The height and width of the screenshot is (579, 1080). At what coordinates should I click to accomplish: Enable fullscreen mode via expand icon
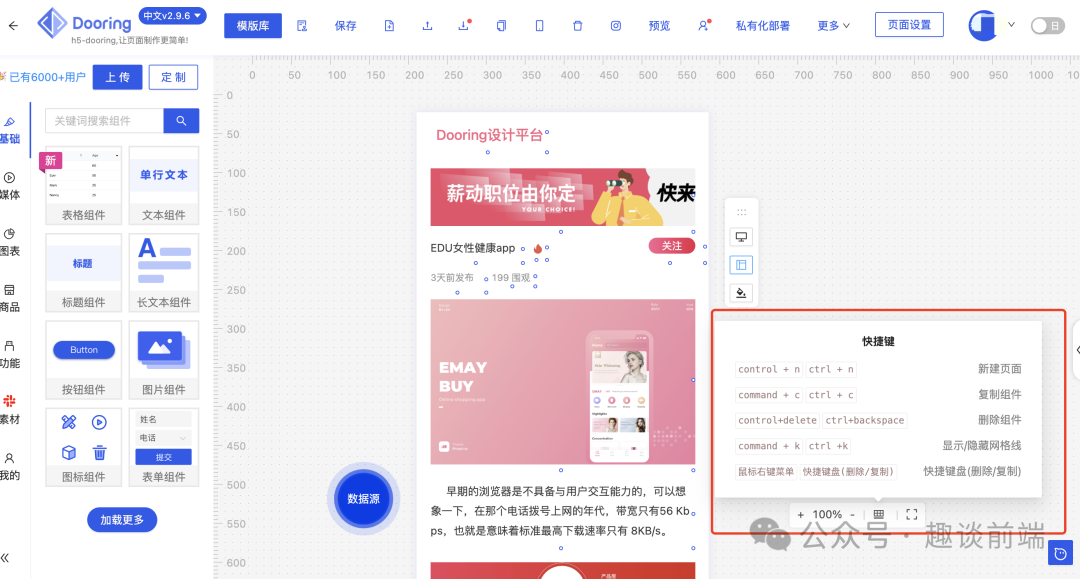(911, 514)
